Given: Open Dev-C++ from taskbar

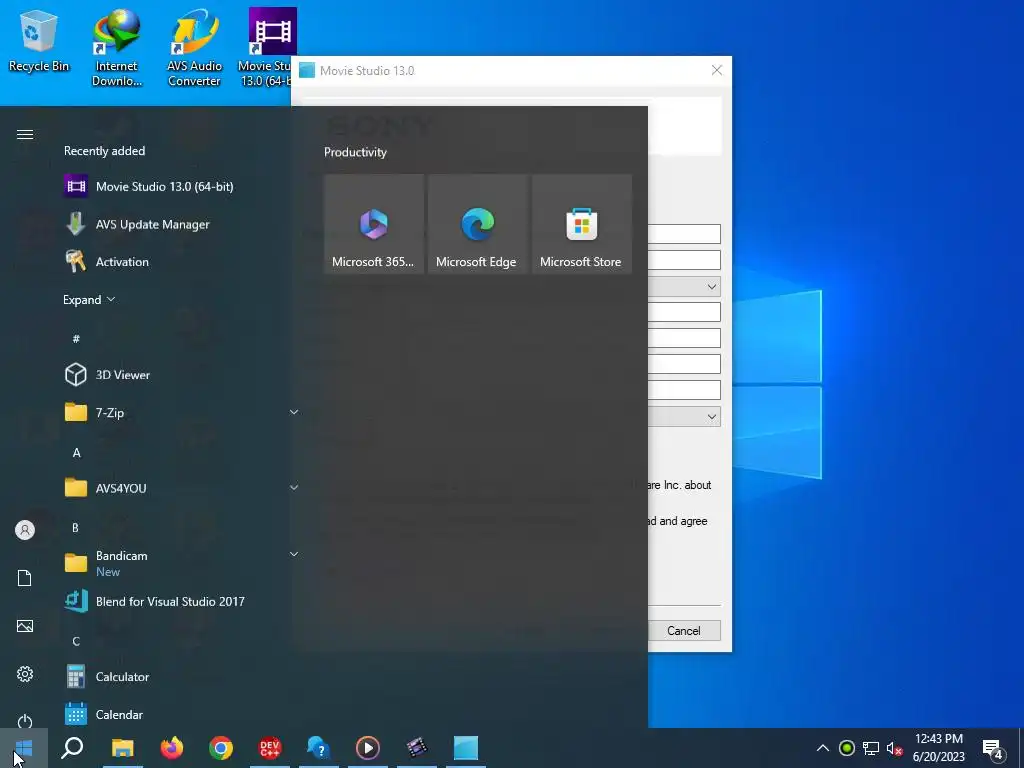Looking at the screenshot, I should point(270,748).
